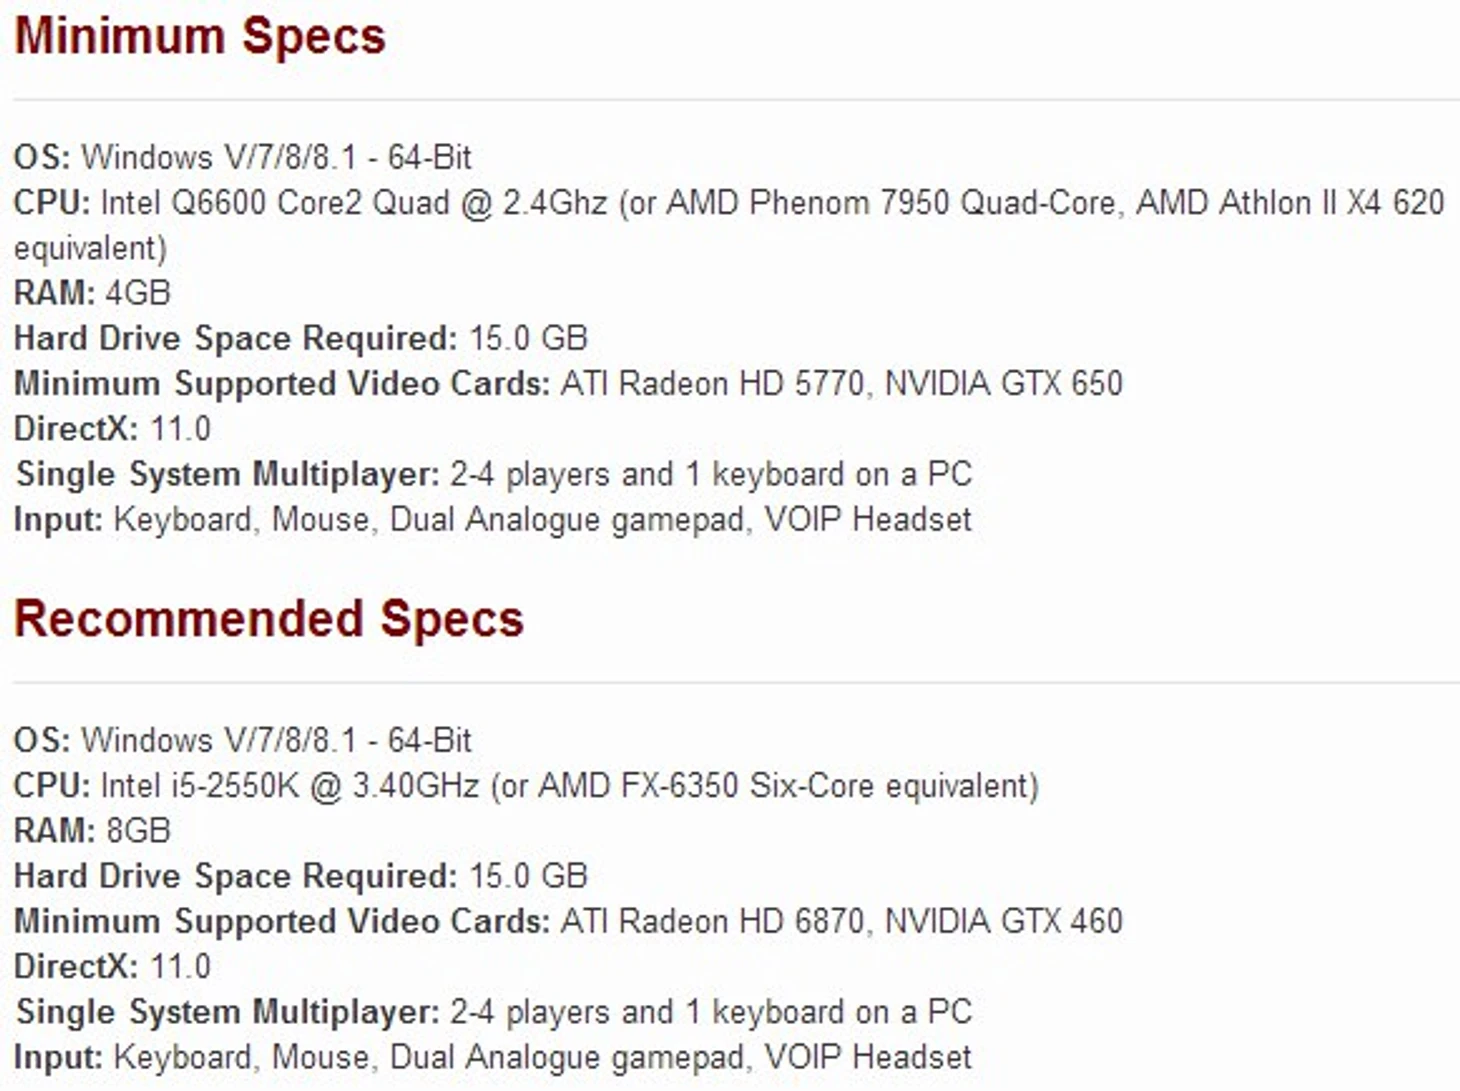Click the DirectX label under Minimum Specs
Image resolution: width=1460 pixels, height=1091 pixels.
coord(75,429)
